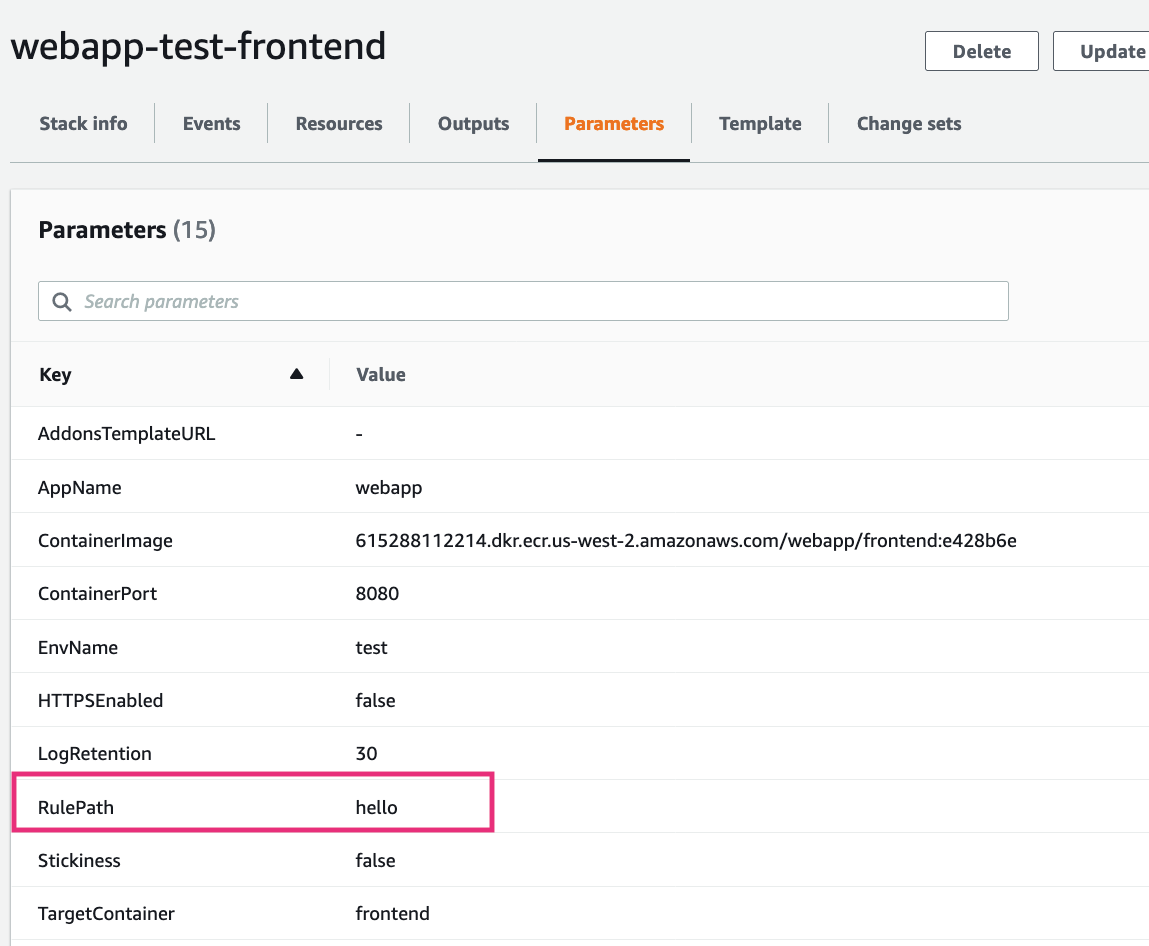
Task: Select the AppName key
Action: click(80, 487)
